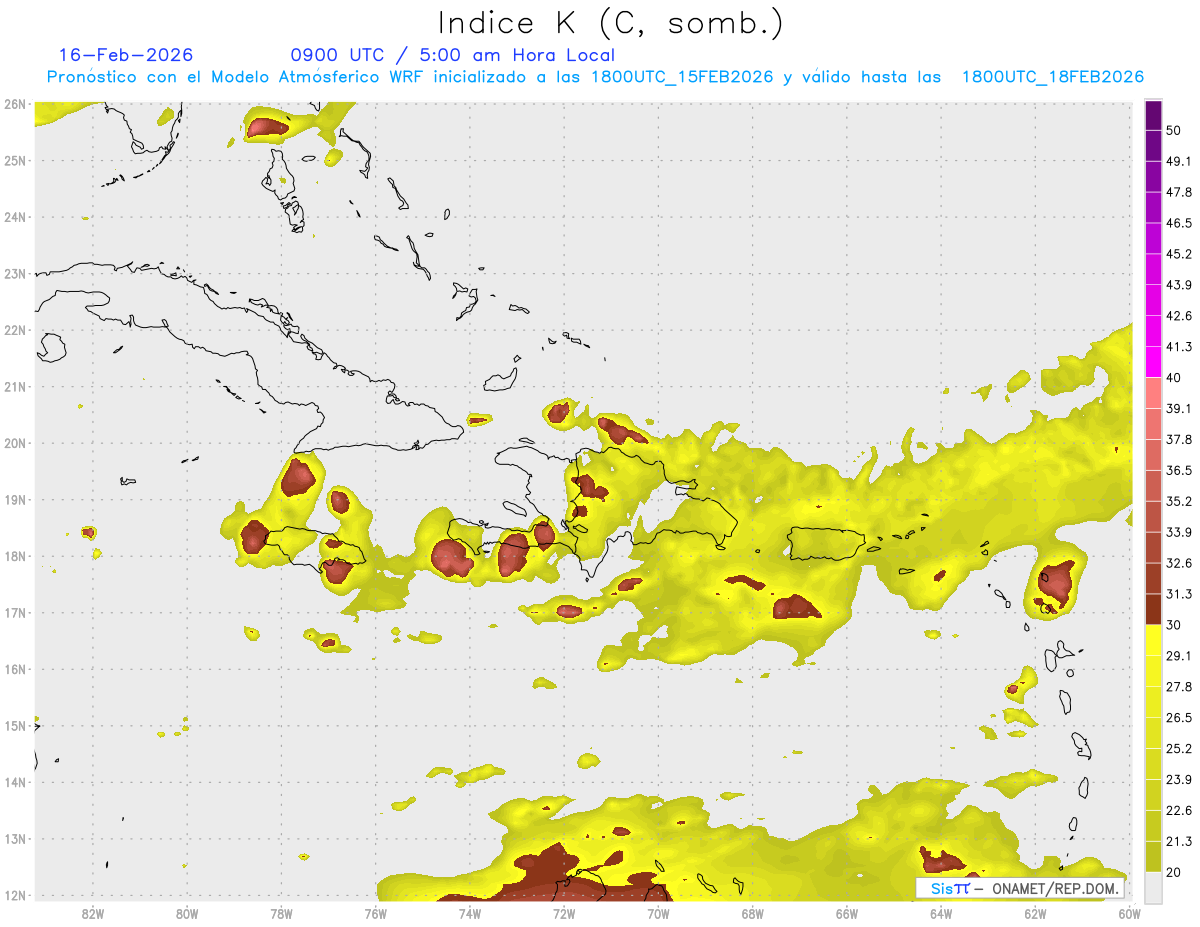This screenshot has width=1200, height=927.
Task: Click the "68W" longitude label
Action: [x=753, y=913]
